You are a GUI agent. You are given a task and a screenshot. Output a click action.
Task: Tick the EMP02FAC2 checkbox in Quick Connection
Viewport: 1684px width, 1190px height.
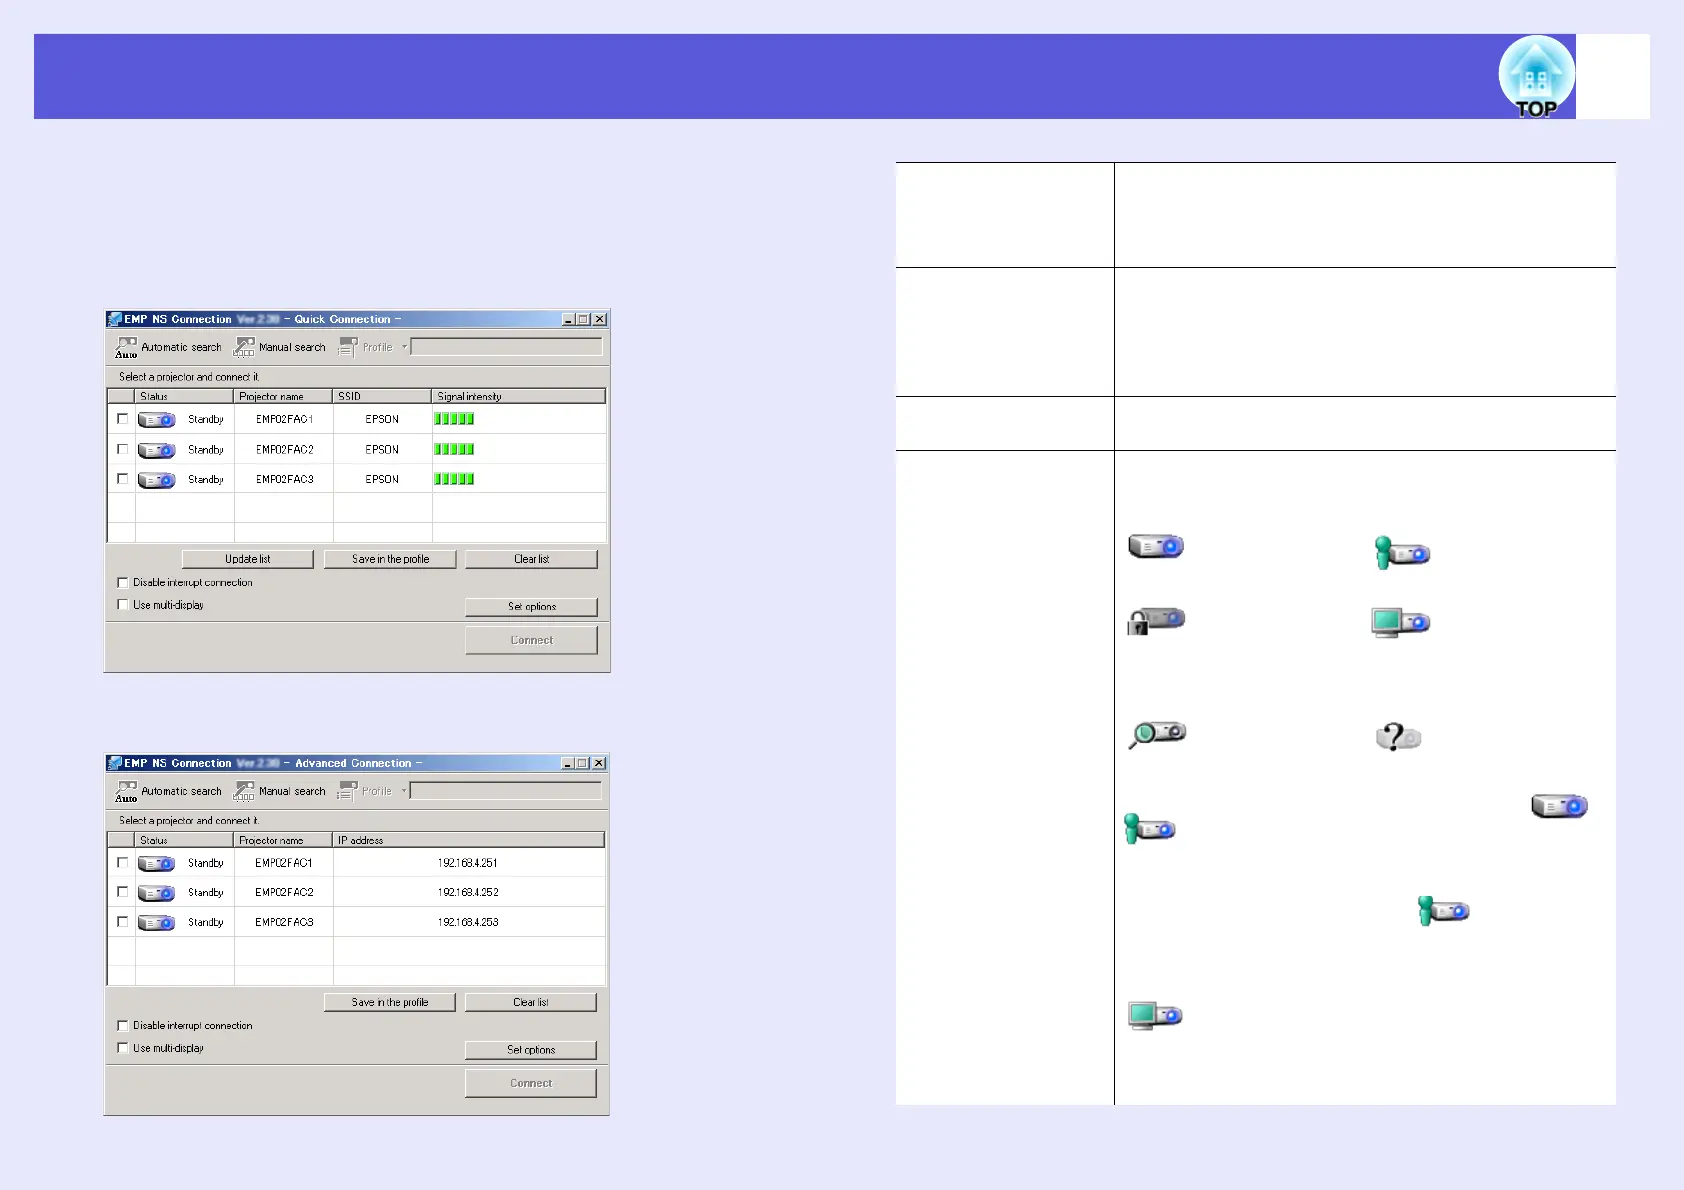coord(122,449)
